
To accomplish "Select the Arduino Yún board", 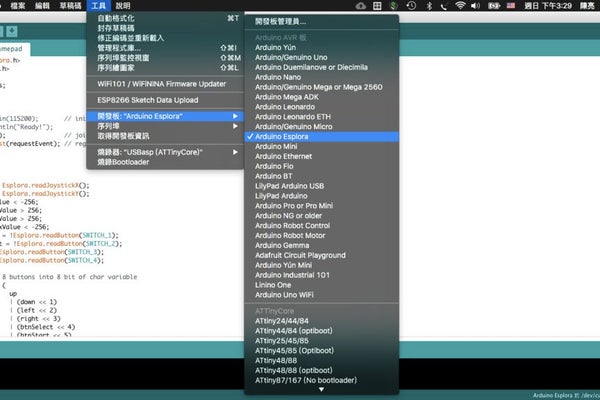I will pyautogui.click(x=321, y=47).
